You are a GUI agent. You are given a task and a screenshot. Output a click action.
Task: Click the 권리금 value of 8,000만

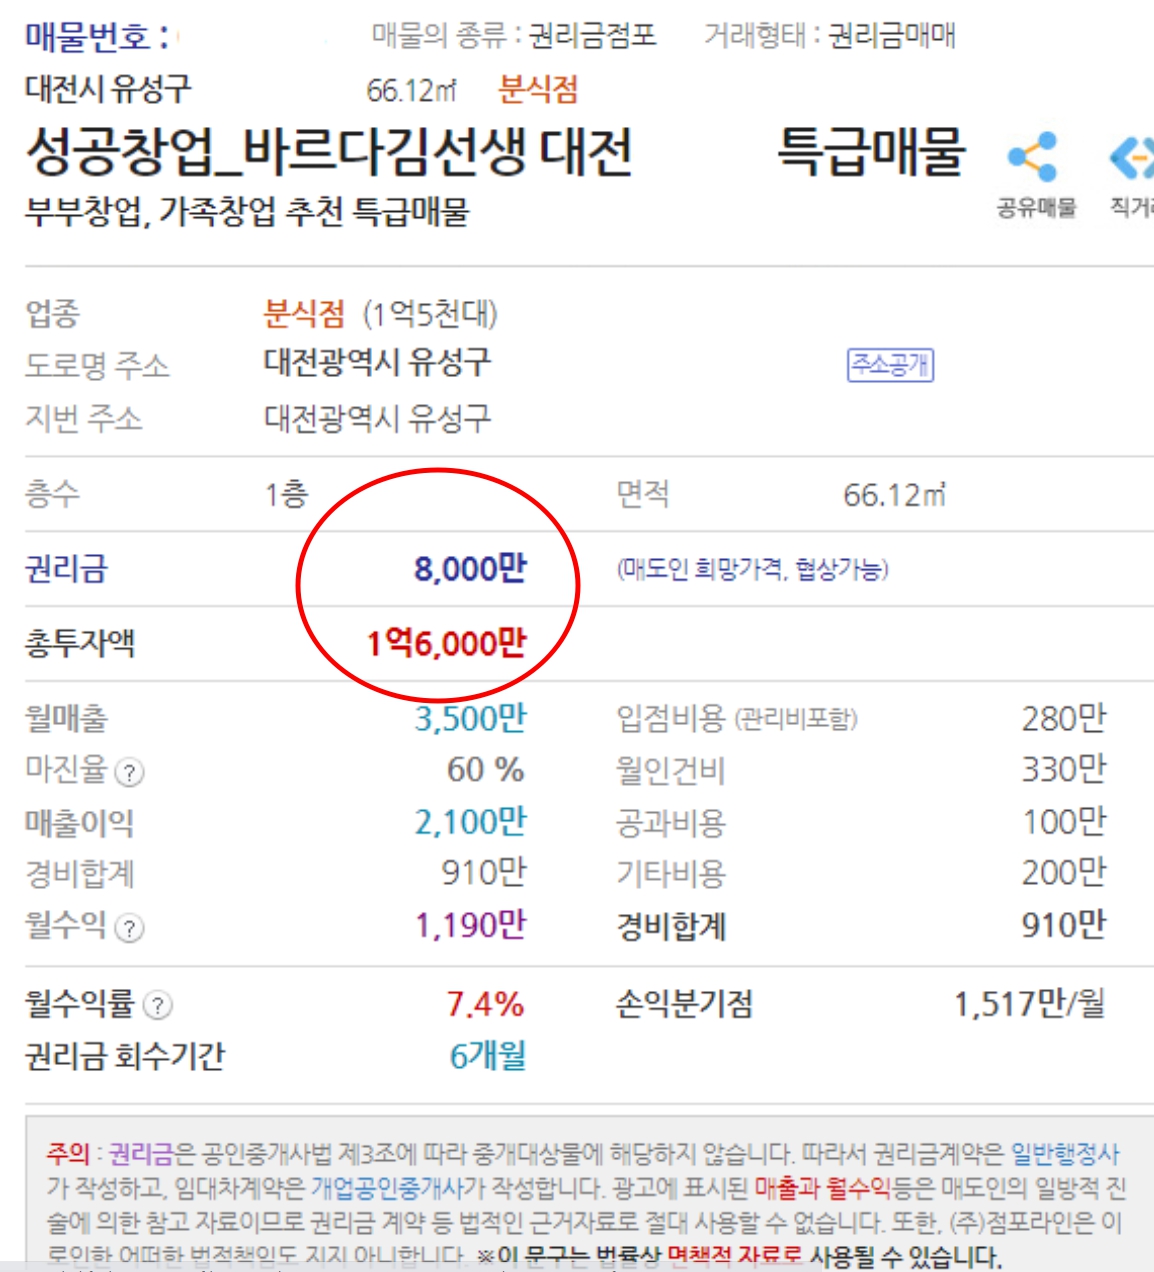coord(470,566)
